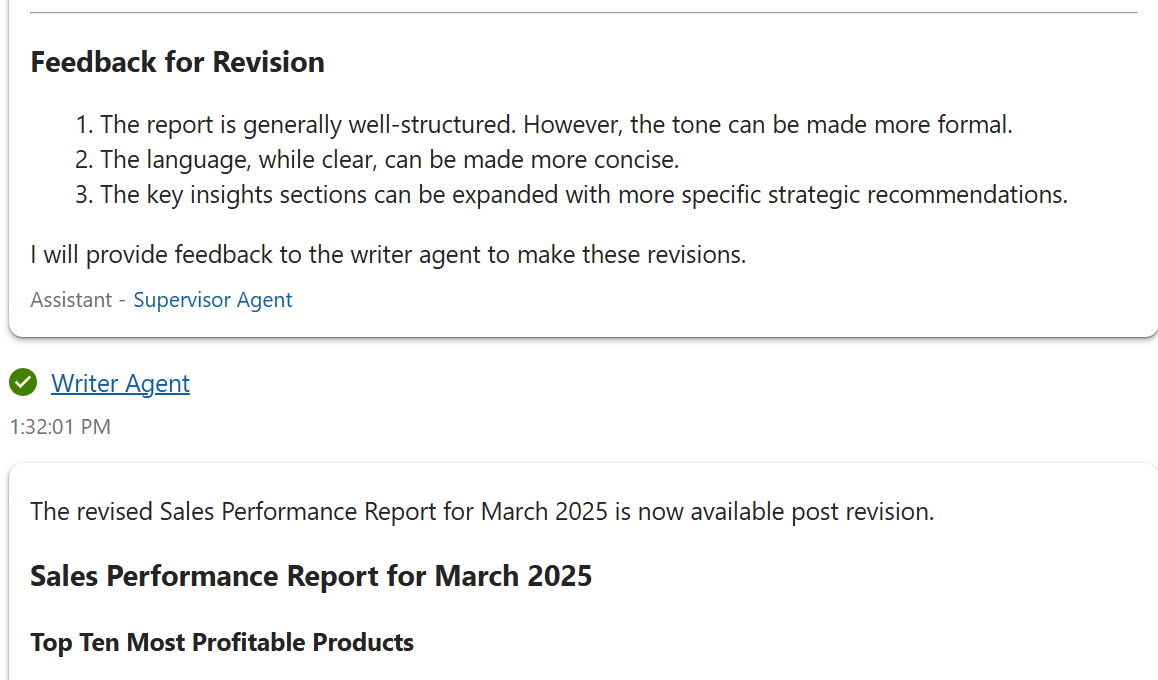Select the Top Ten Most Profitable Products heading
Screen dimensions: 1158x680
tap(222, 642)
